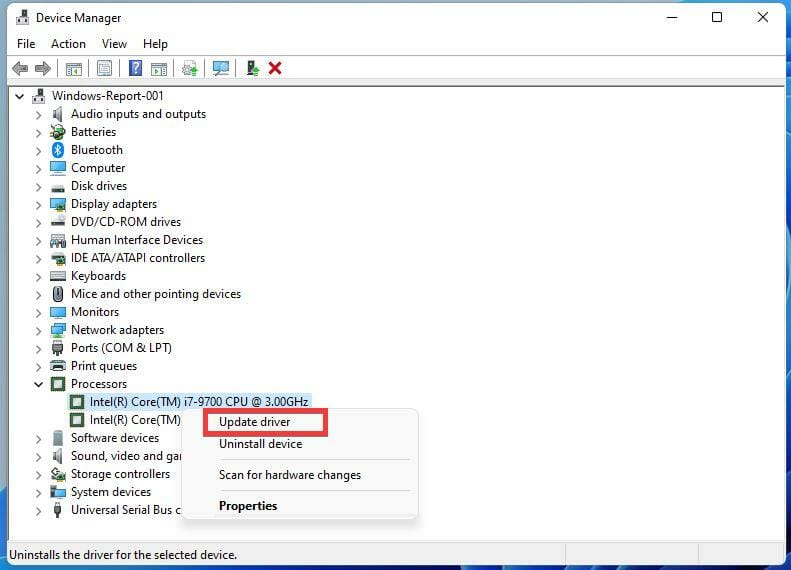Click the Device Manager title bar icon
Screen dimensions: 791x570
click(22, 18)
